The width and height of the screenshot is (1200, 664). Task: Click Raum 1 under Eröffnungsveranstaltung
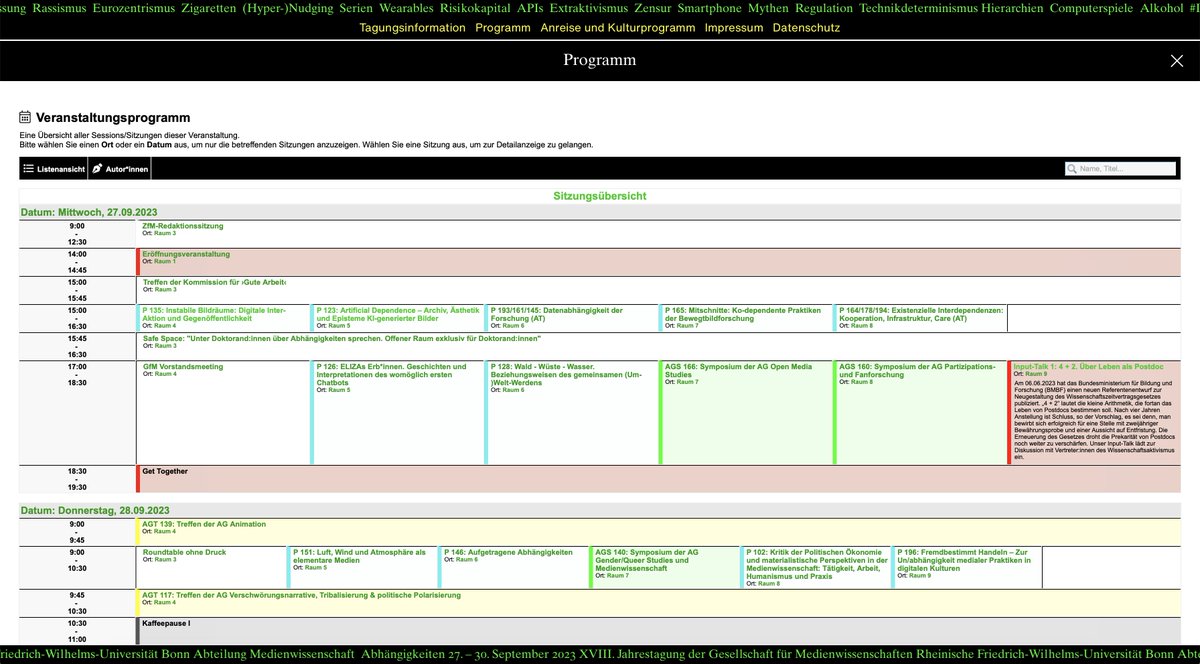coord(165,261)
